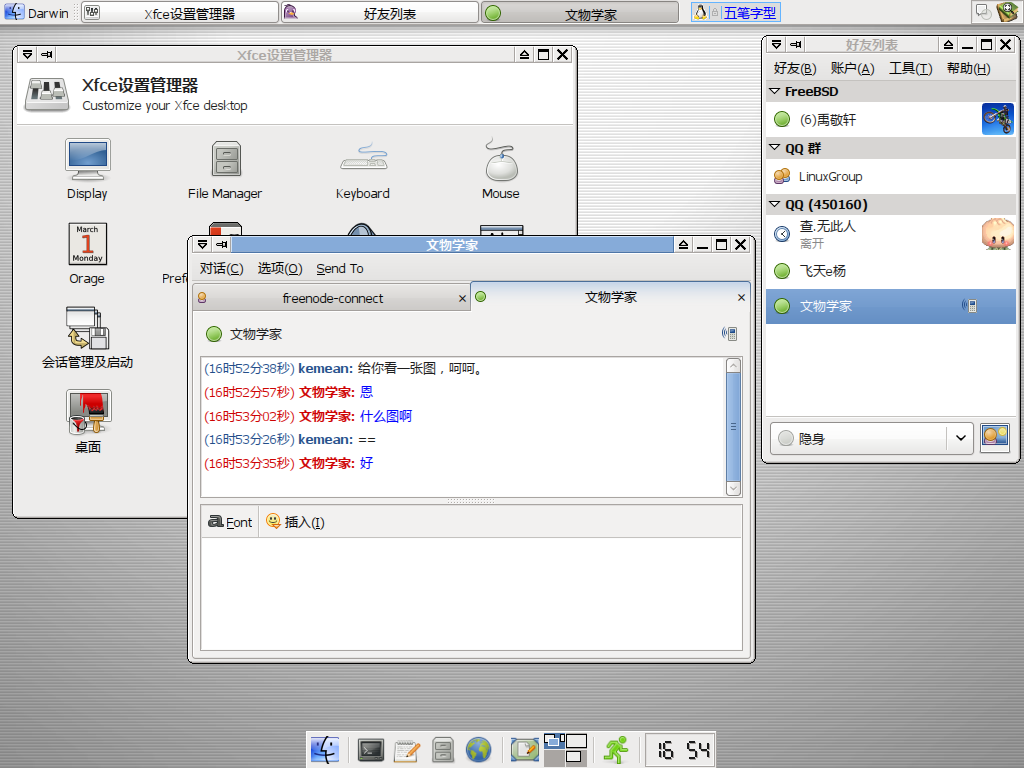Click chat scrollbar up arrow

[x=733, y=366]
